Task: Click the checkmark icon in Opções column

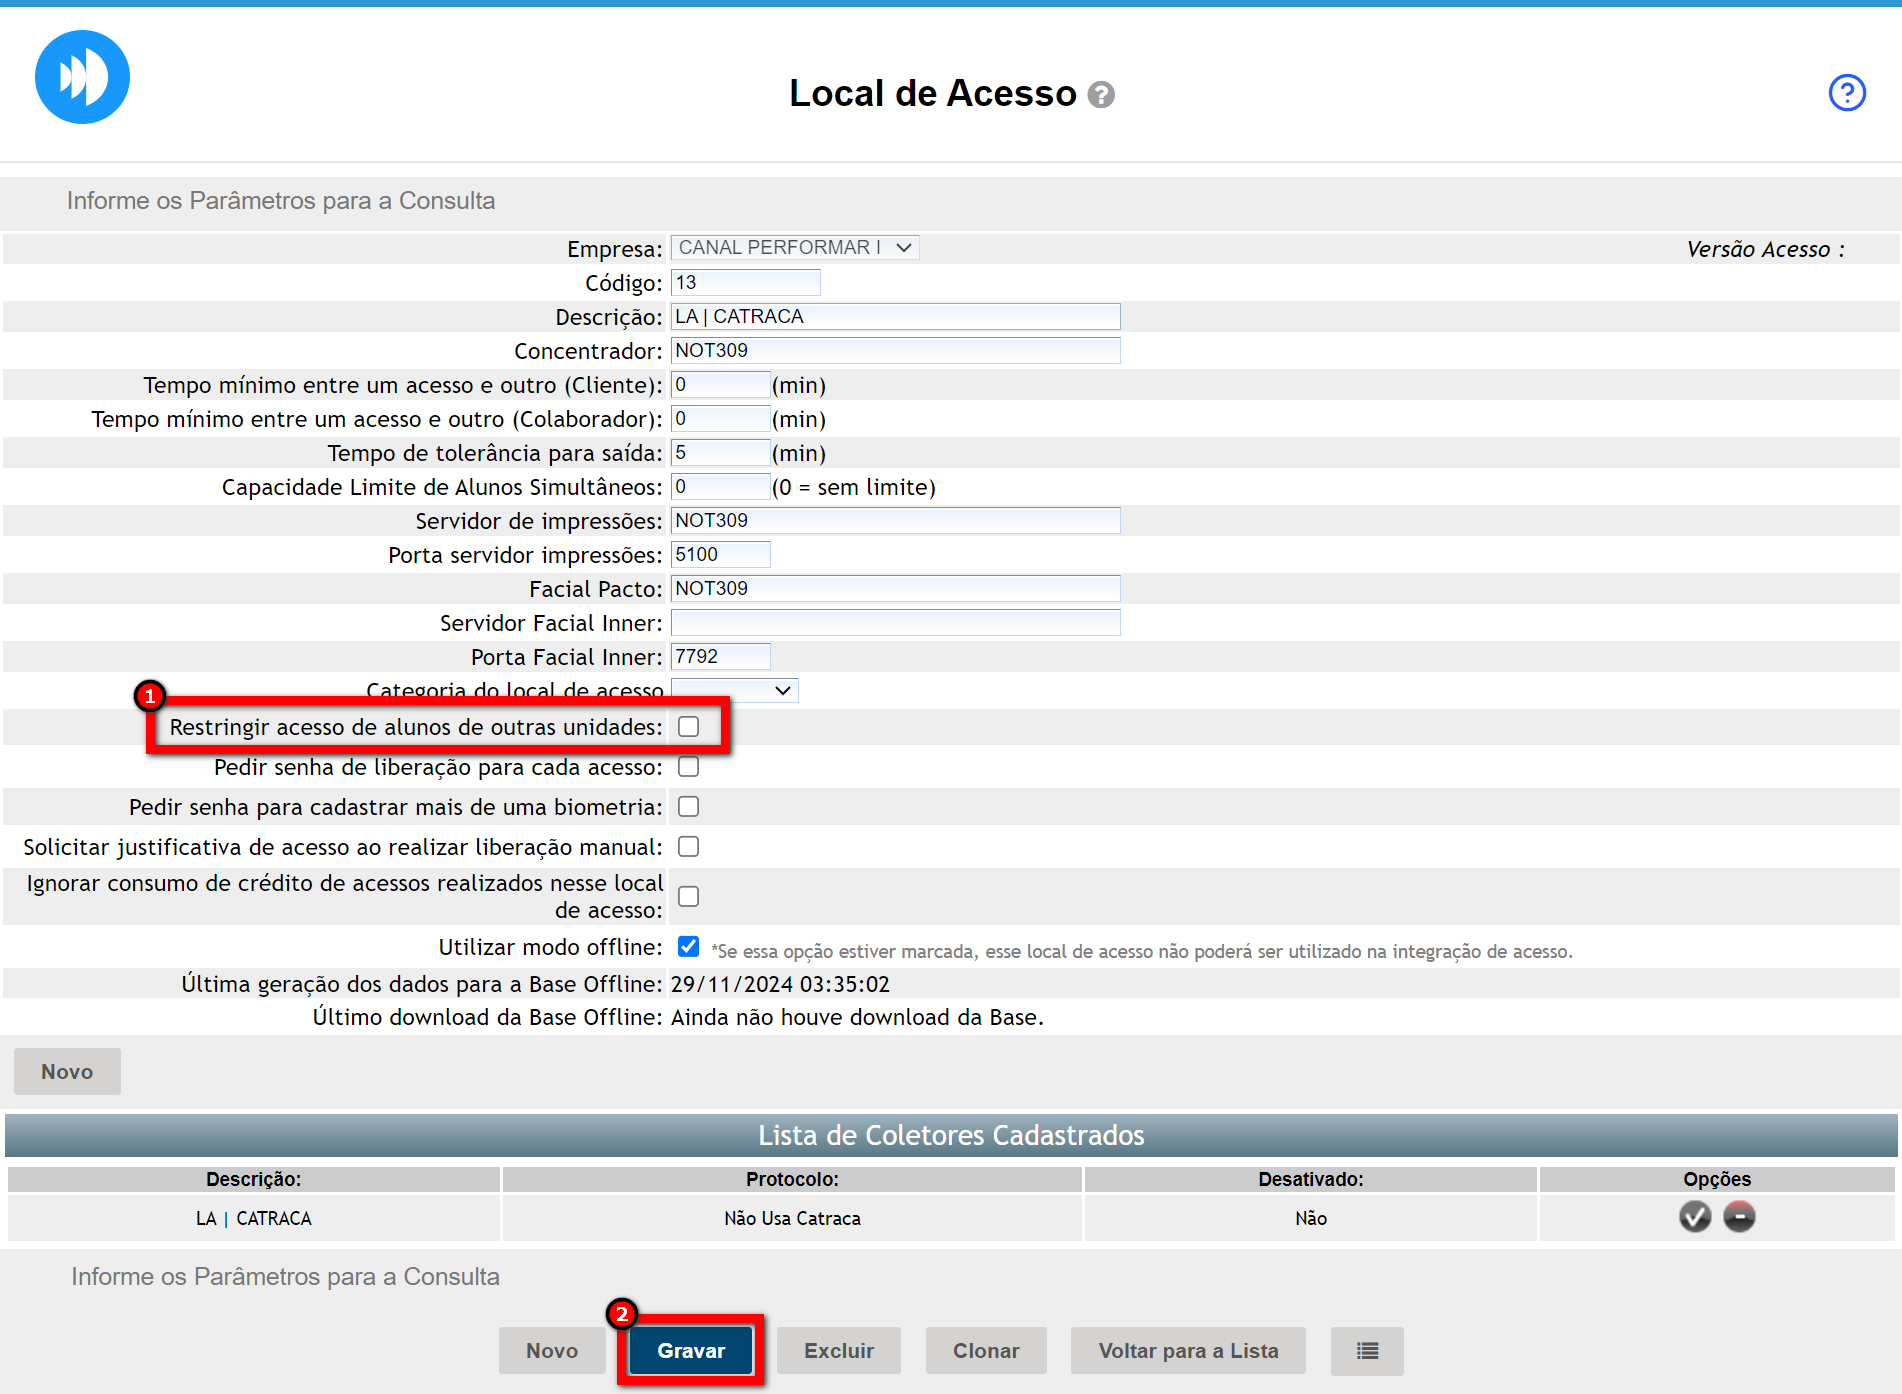Action: click(1694, 1217)
